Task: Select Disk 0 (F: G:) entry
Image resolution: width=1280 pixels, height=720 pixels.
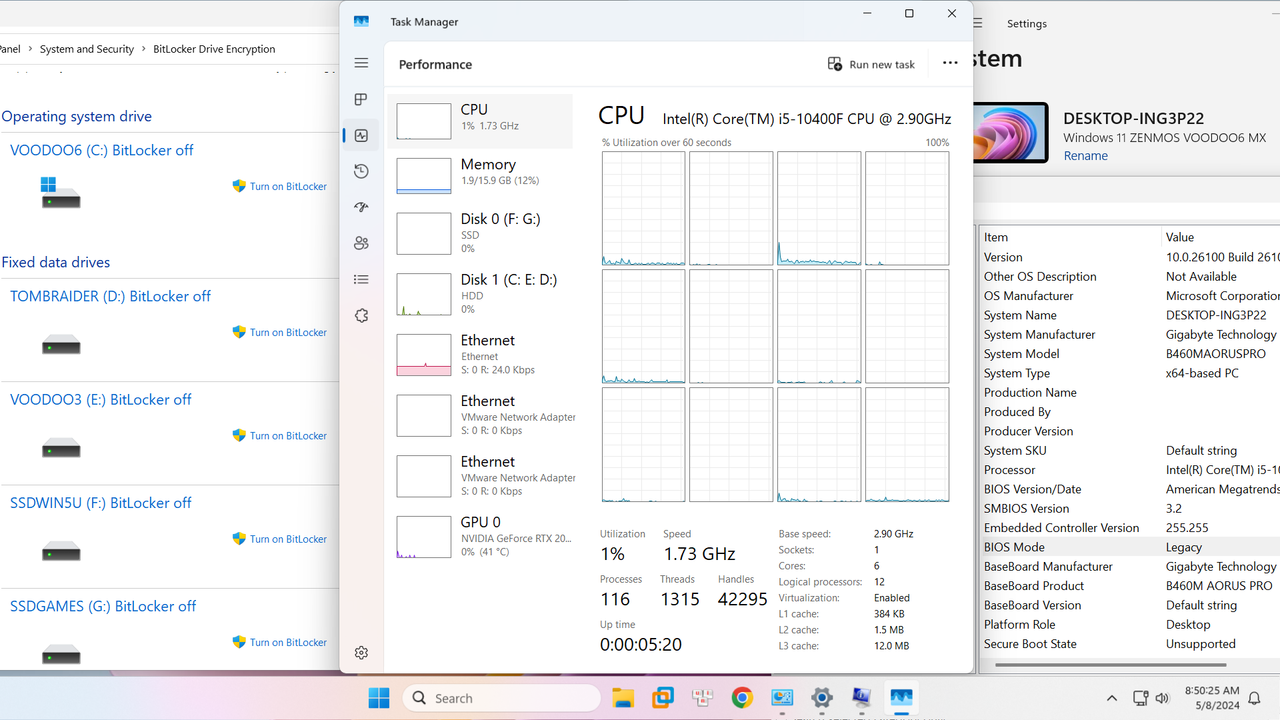Action: (x=482, y=233)
